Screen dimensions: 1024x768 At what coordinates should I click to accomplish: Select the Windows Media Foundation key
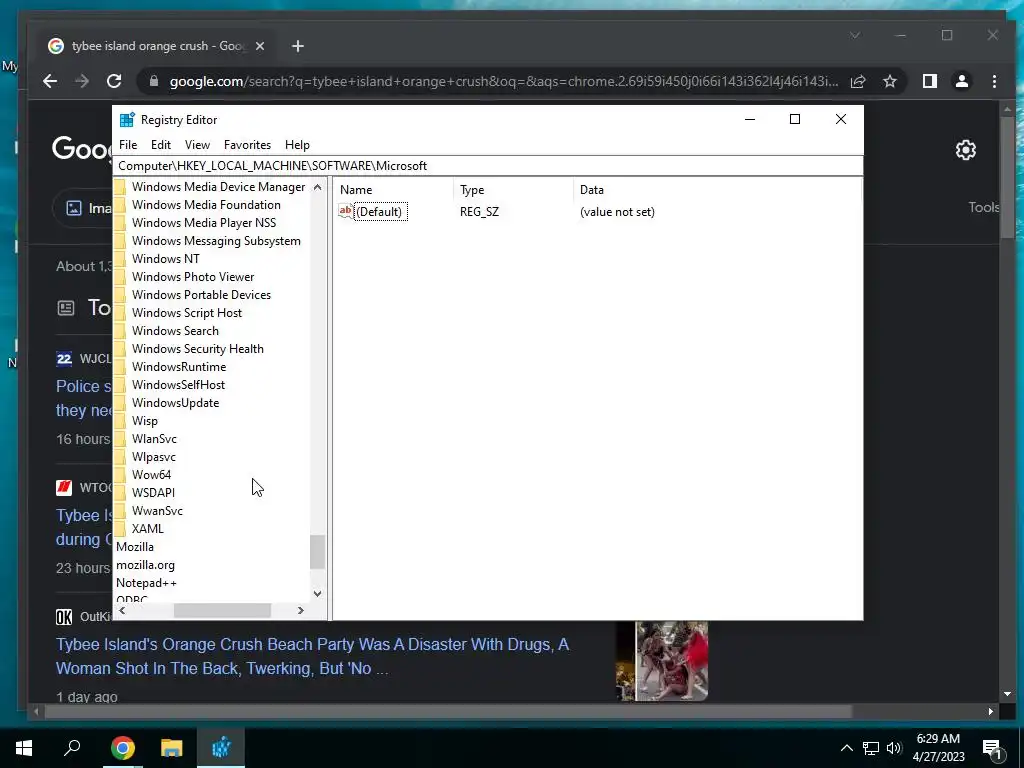pos(206,205)
